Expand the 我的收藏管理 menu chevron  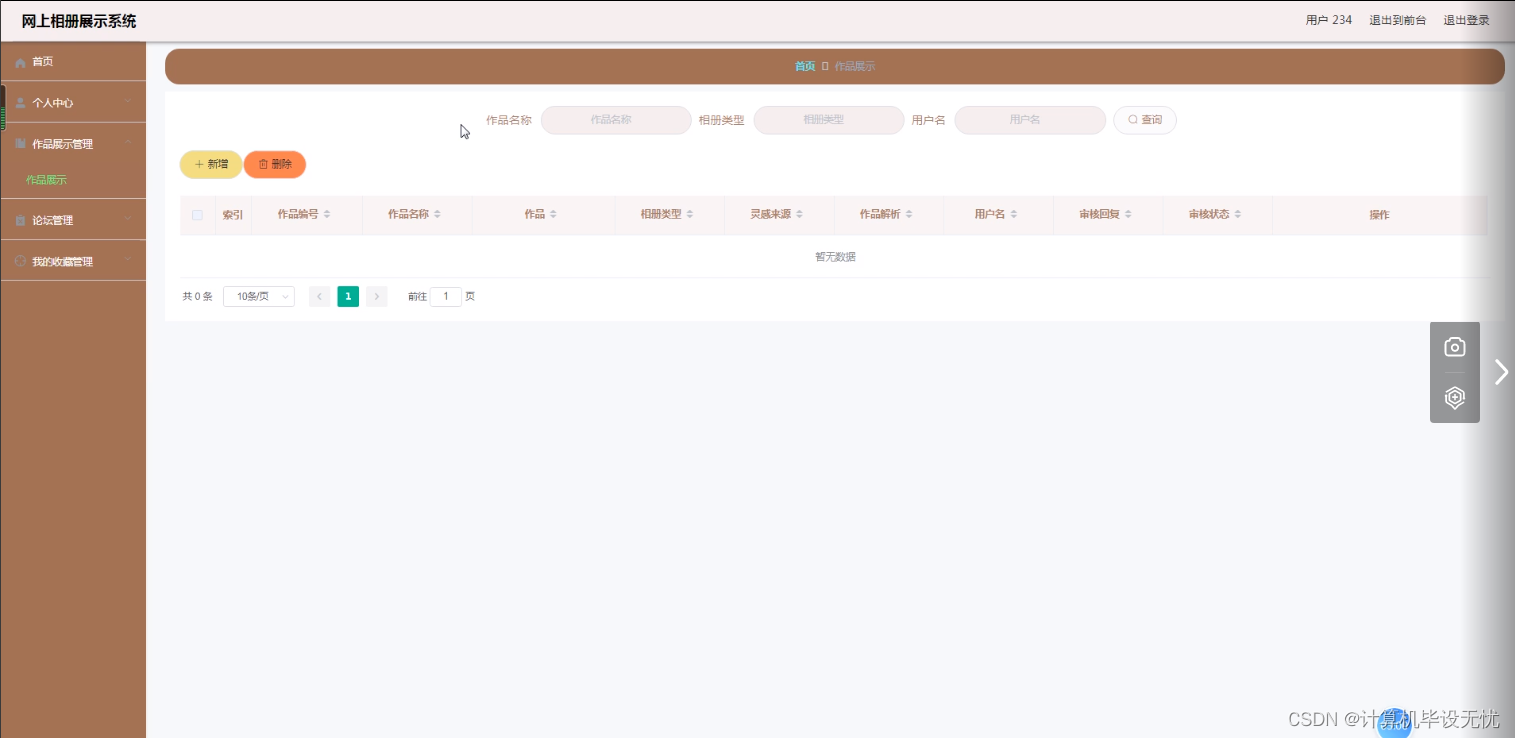tap(128, 261)
